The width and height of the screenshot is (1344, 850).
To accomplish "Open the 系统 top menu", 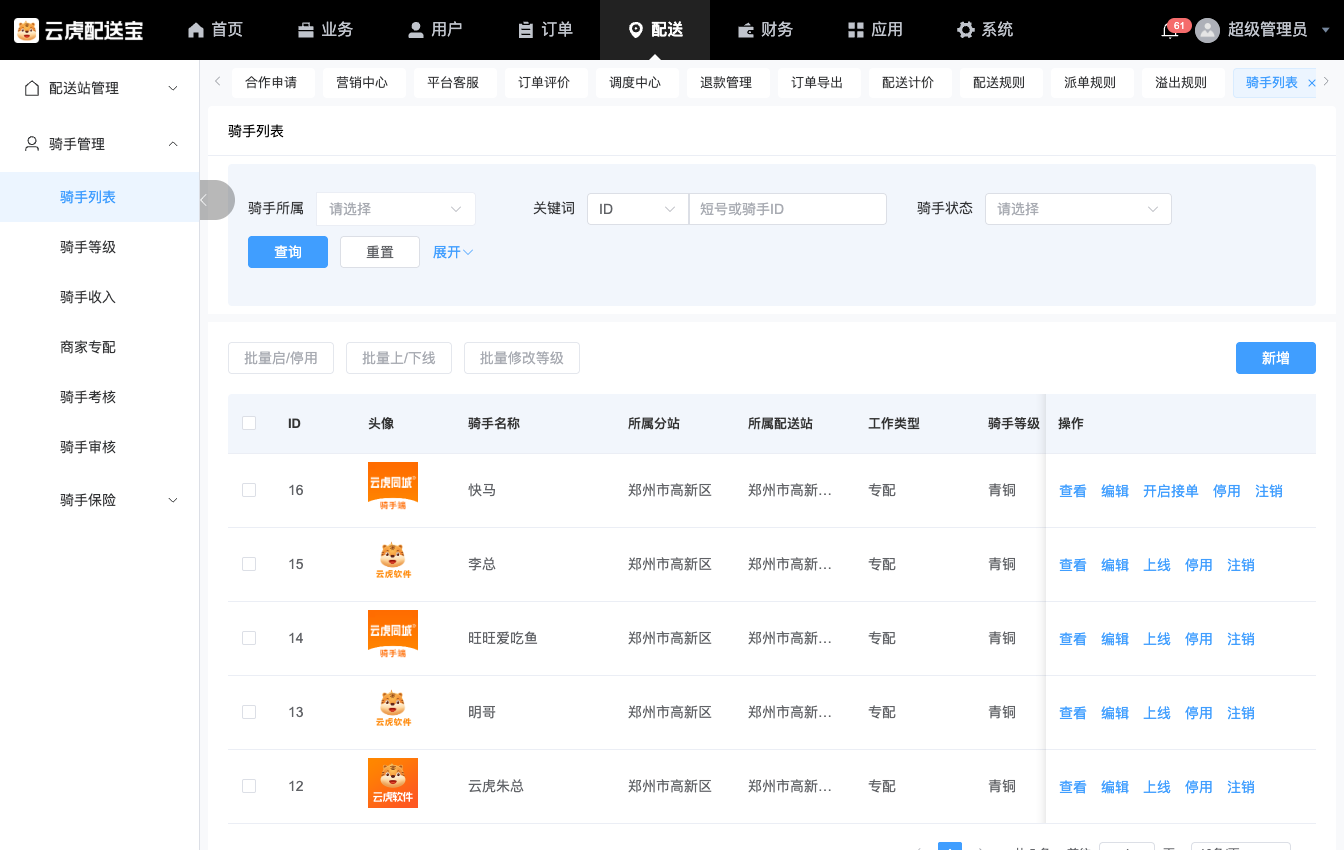I will click(x=985, y=30).
